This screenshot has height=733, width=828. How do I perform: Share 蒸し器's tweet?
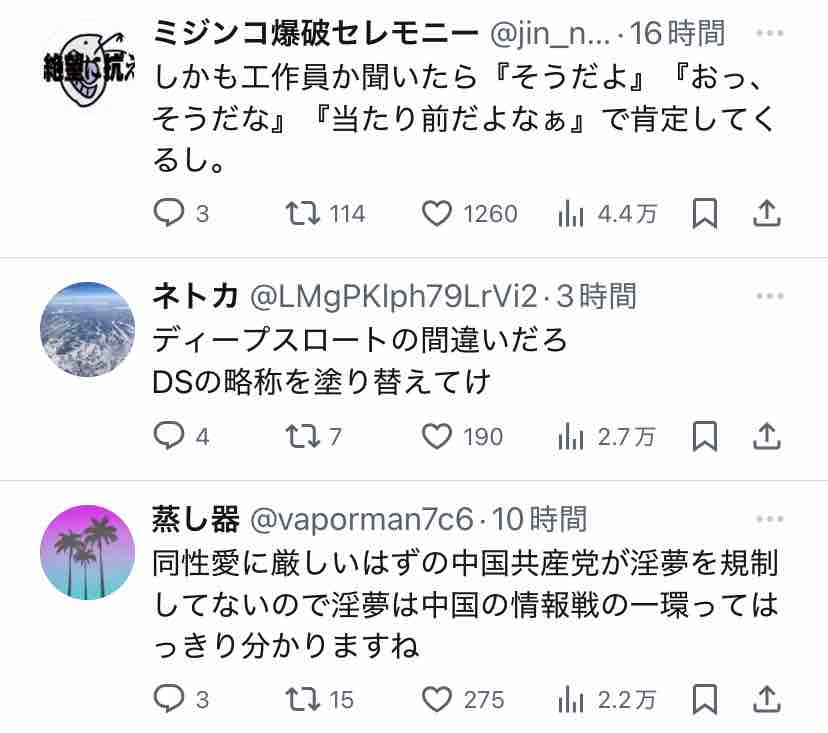(x=766, y=699)
